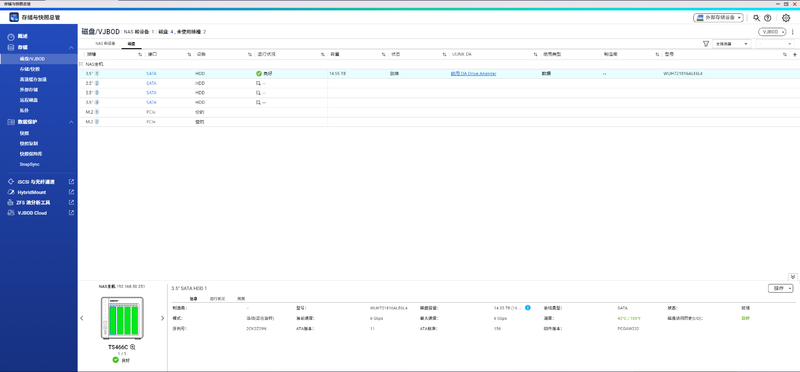
Task: Open the global settings gear icon
Action: [x=786, y=18]
